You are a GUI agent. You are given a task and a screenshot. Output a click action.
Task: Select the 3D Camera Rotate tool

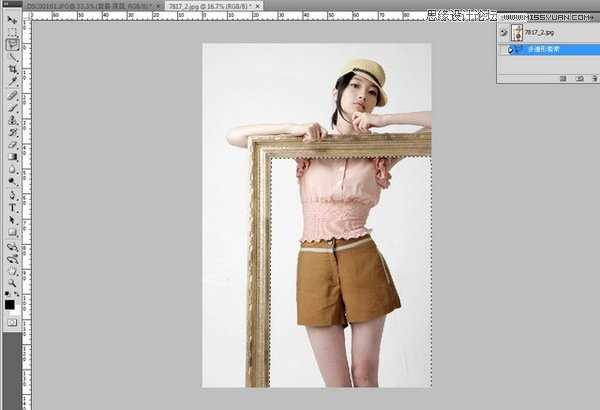12,259
